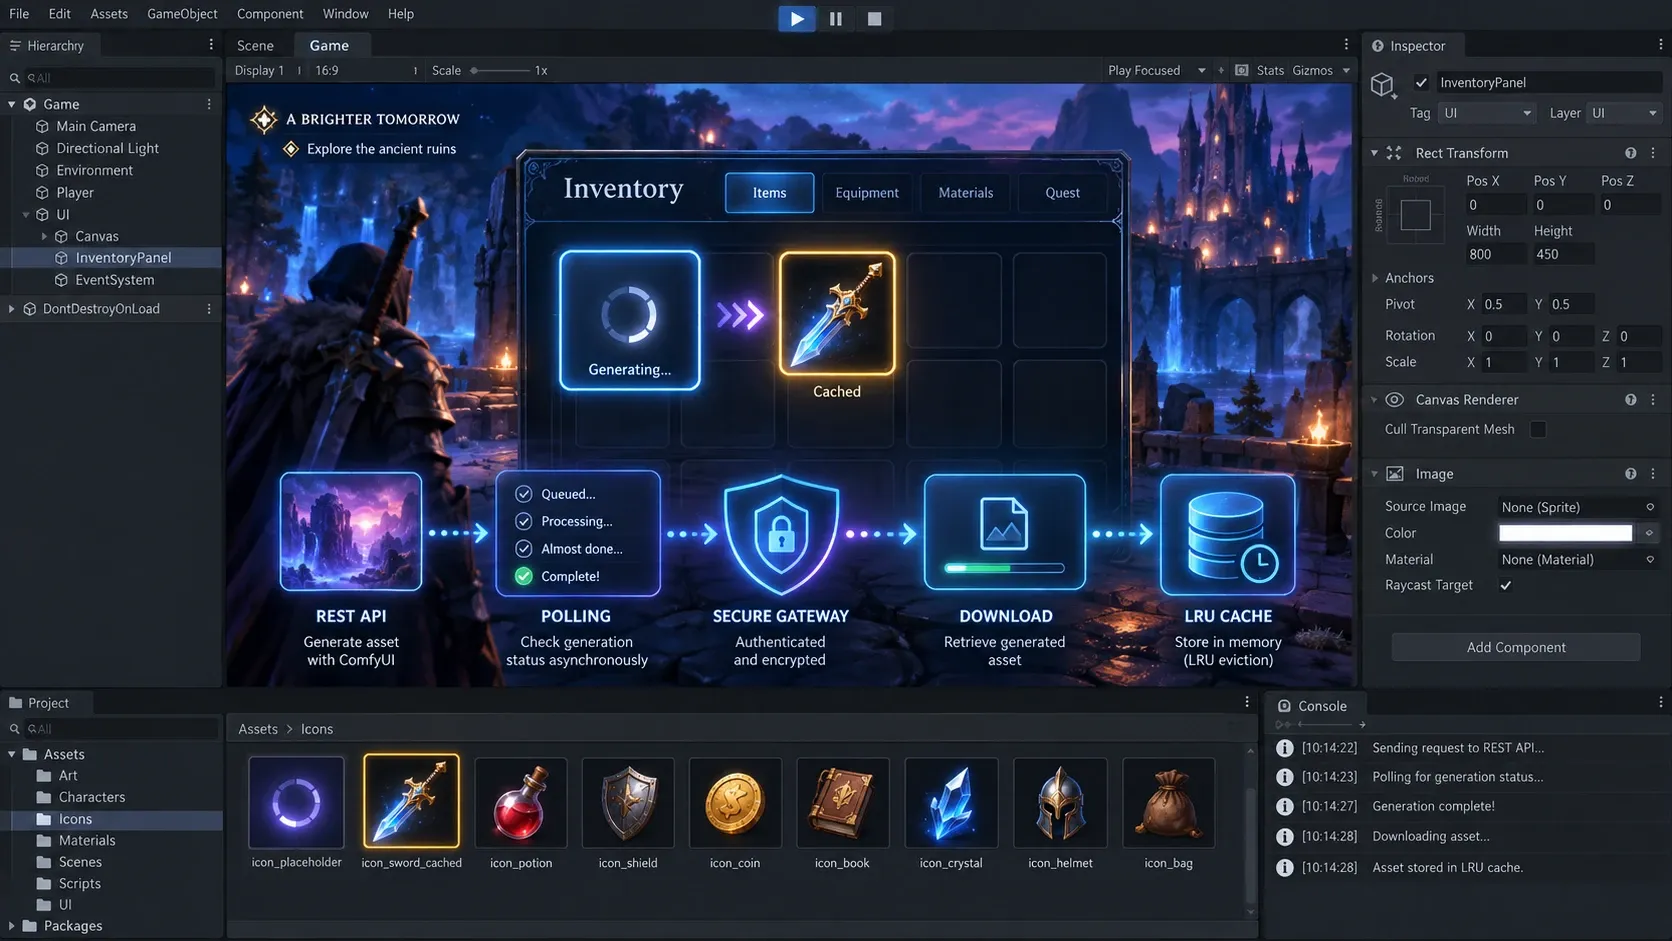
Task: Open Rect Transform component options menu
Action: pos(1653,153)
